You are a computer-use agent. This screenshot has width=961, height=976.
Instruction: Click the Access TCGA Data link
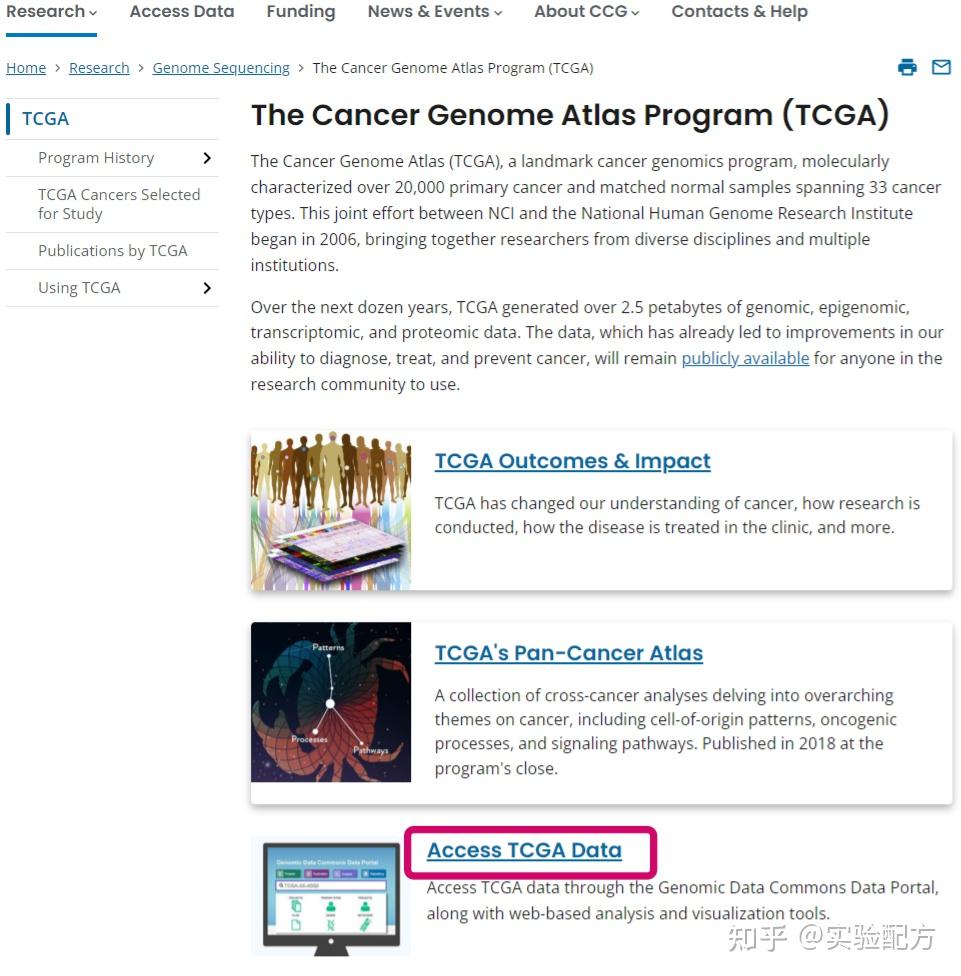pyautogui.click(x=524, y=850)
